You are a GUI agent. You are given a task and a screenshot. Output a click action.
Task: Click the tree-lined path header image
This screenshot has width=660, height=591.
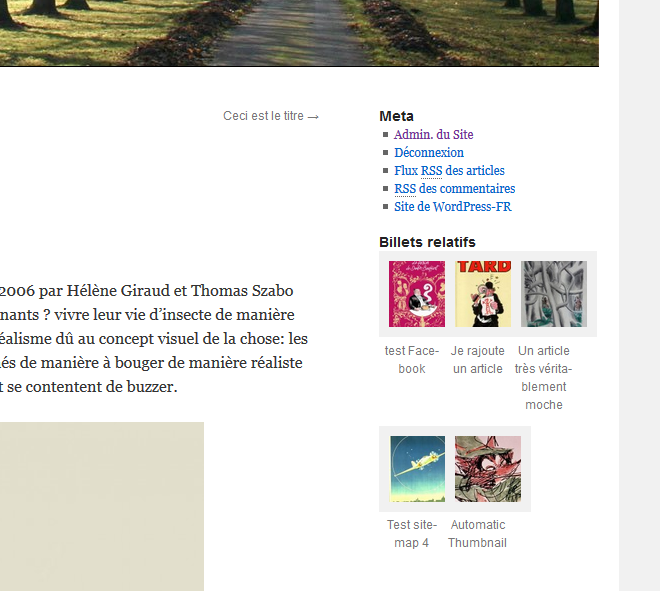(x=299, y=33)
